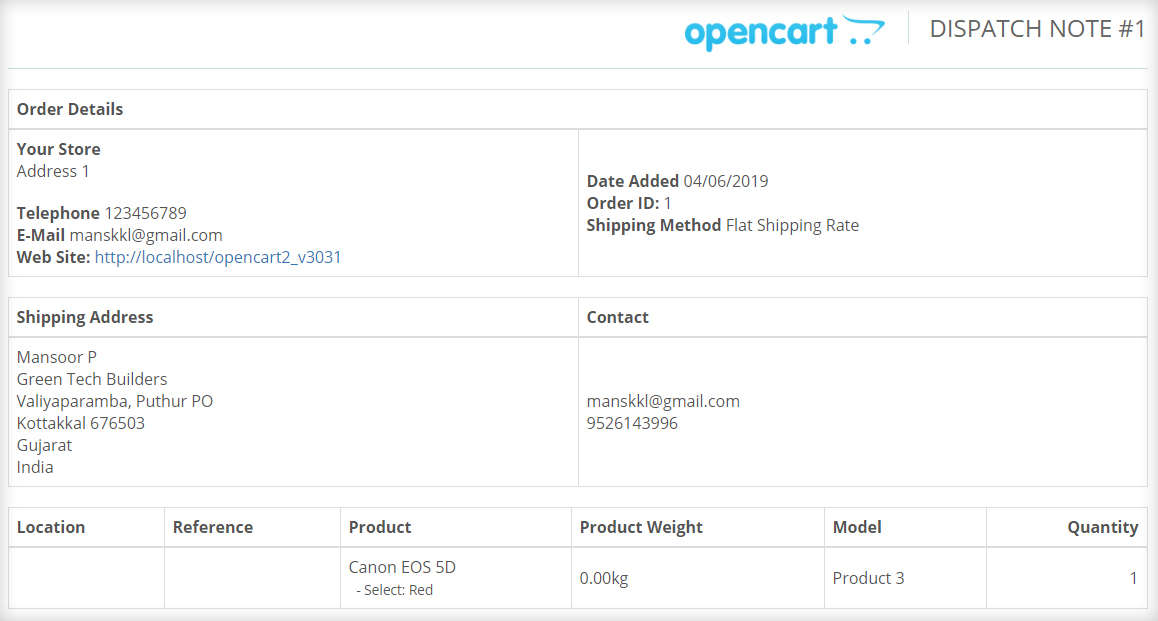Viewport: 1158px width, 621px height.
Task: Click the Date Added 04/06/2019 value
Action: click(x=725, y=181)
